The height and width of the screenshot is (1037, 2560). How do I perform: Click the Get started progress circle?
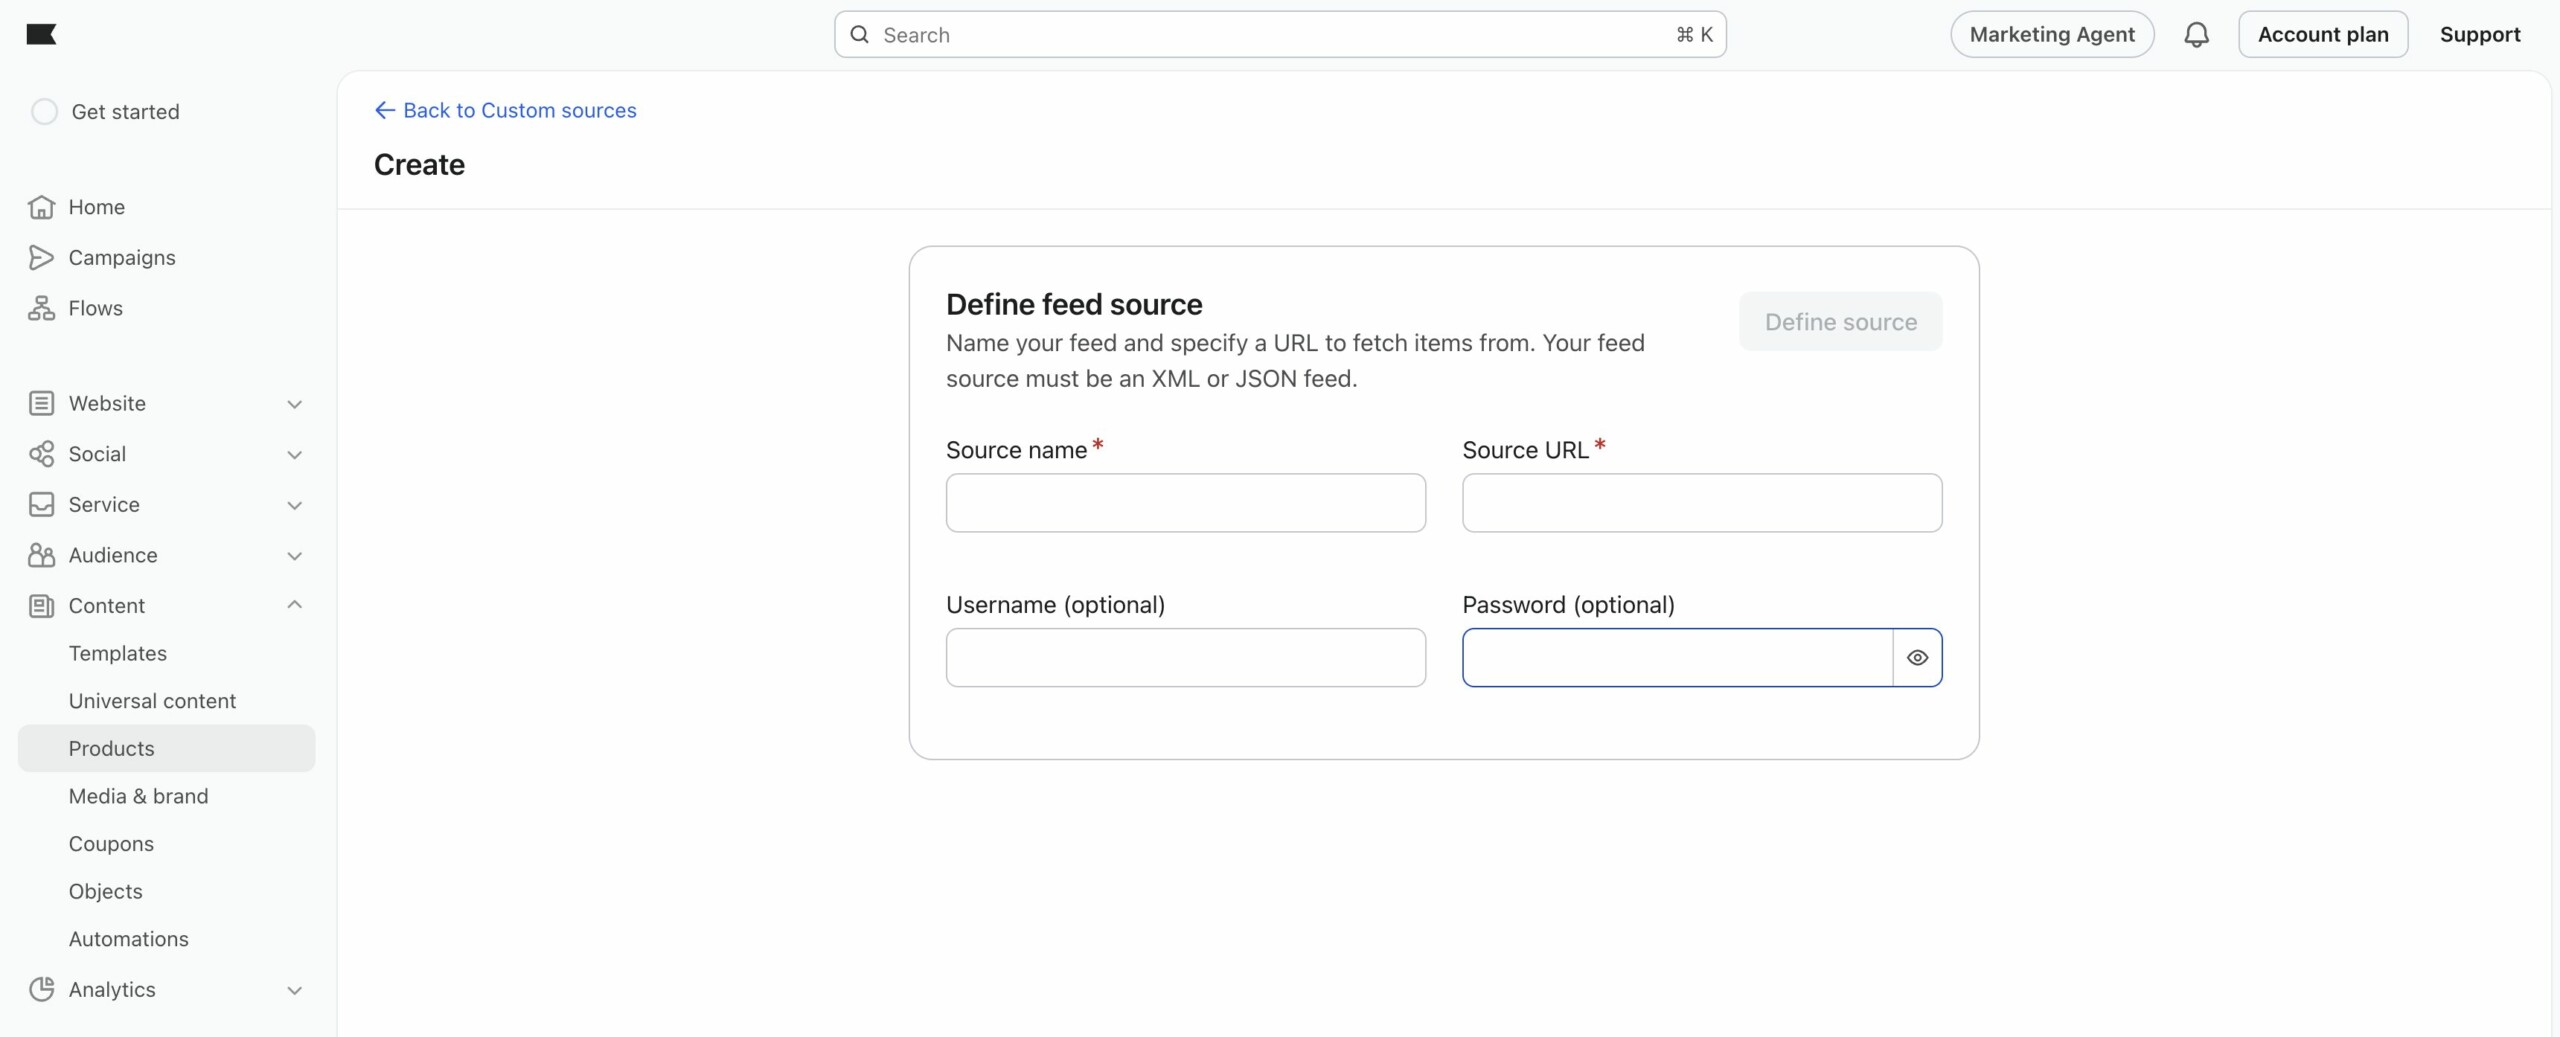45,112
